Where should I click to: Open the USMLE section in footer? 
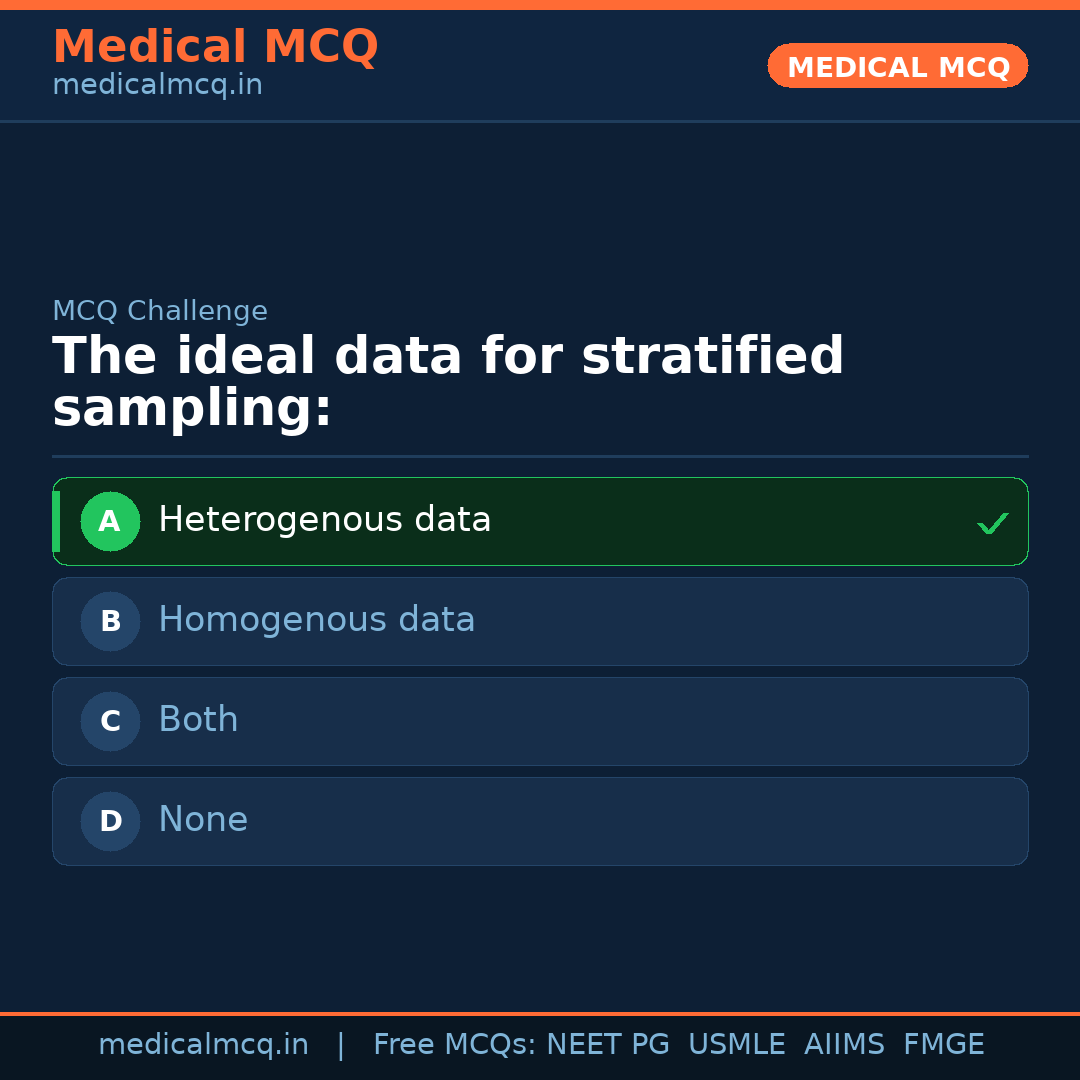pos(737,1044)
